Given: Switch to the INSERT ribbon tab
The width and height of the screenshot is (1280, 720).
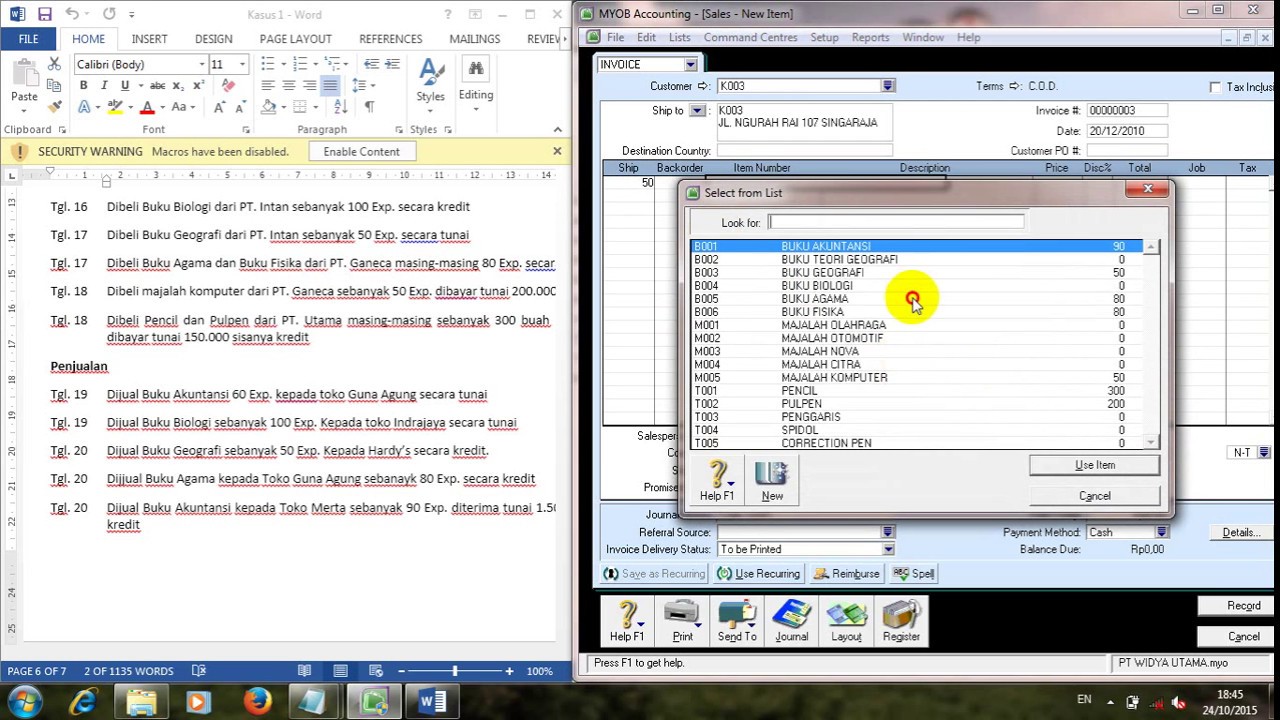Looking at the screenshot, I should pos(149,38).
